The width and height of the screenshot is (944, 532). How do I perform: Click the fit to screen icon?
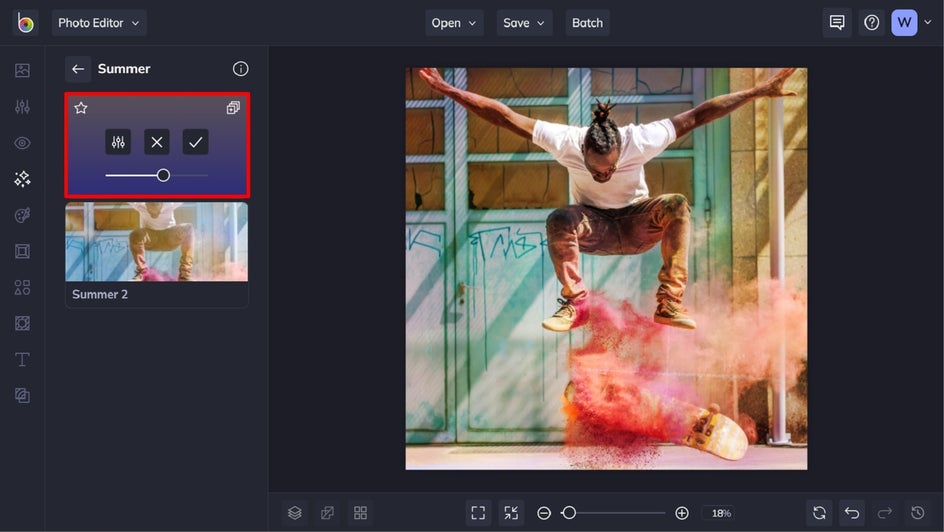pos(478,513)
